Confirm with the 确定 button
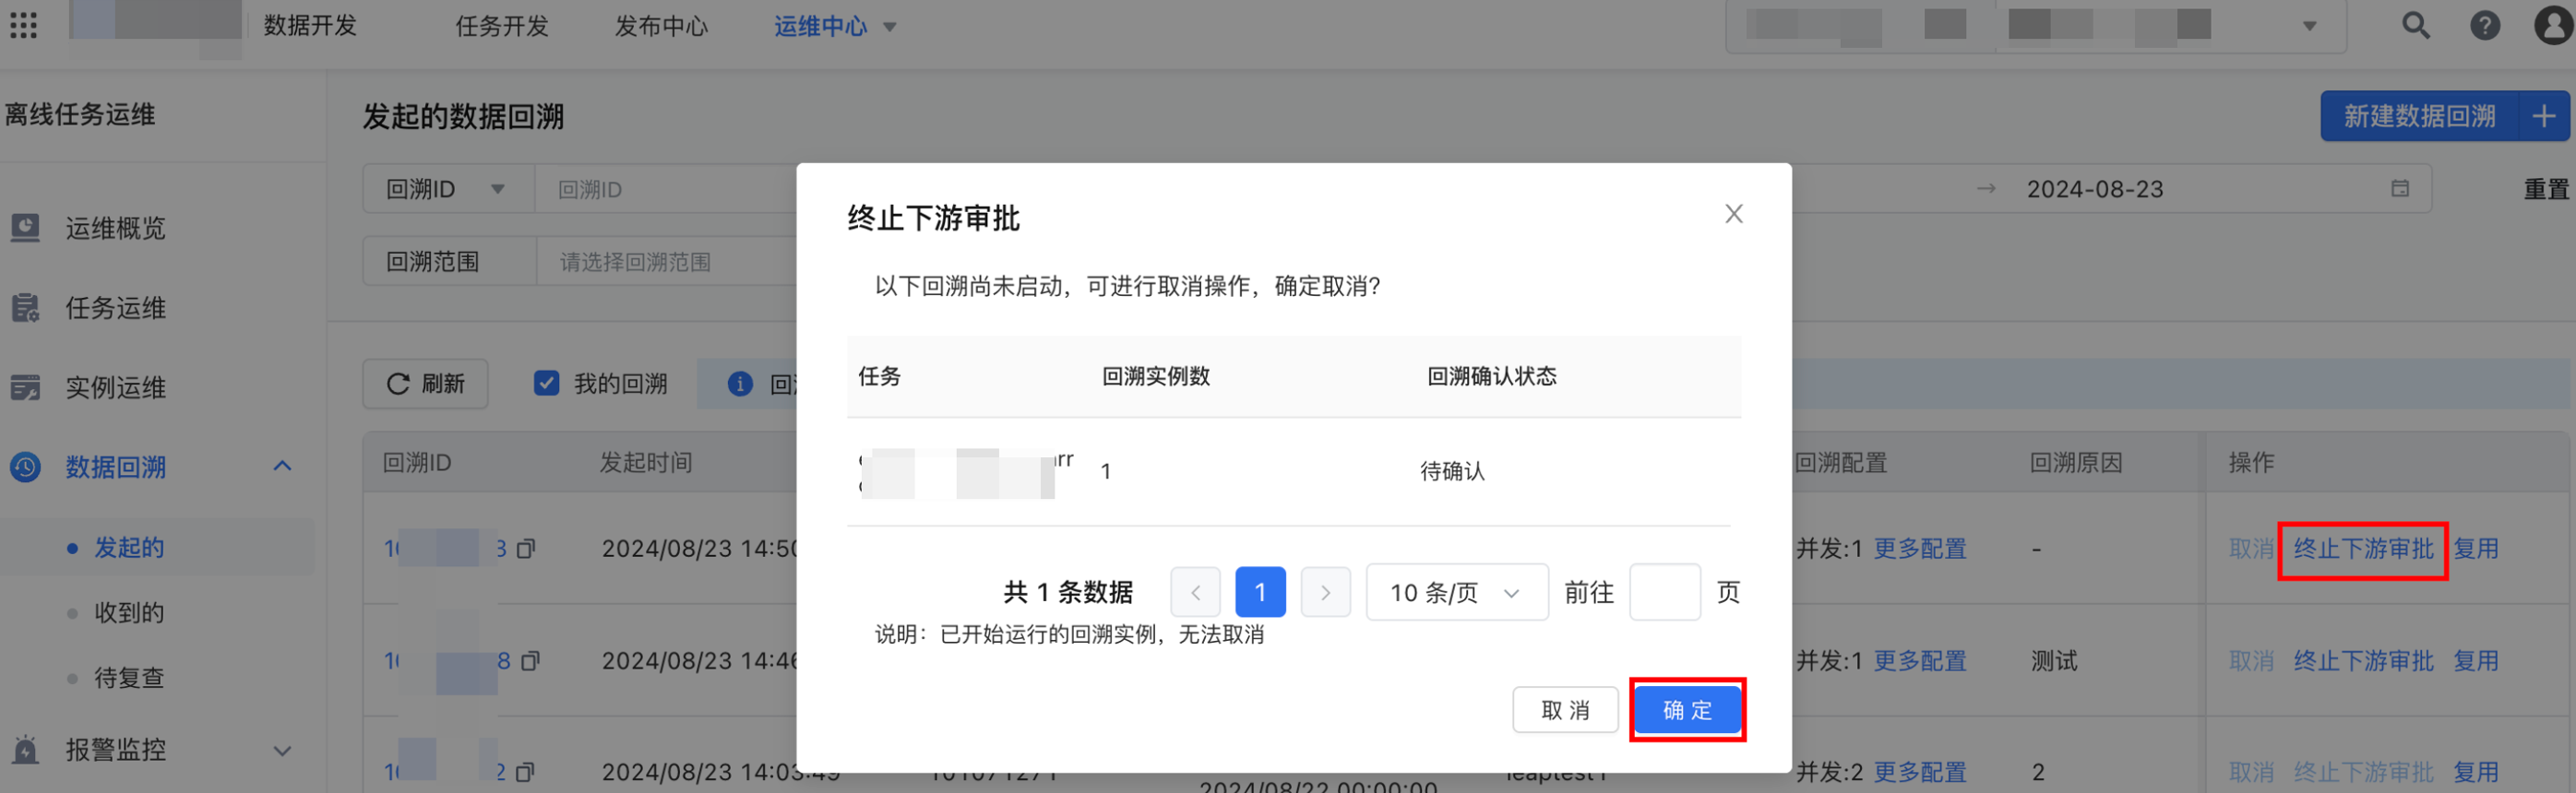The image size is (2576, 793). coord(1687,710)
